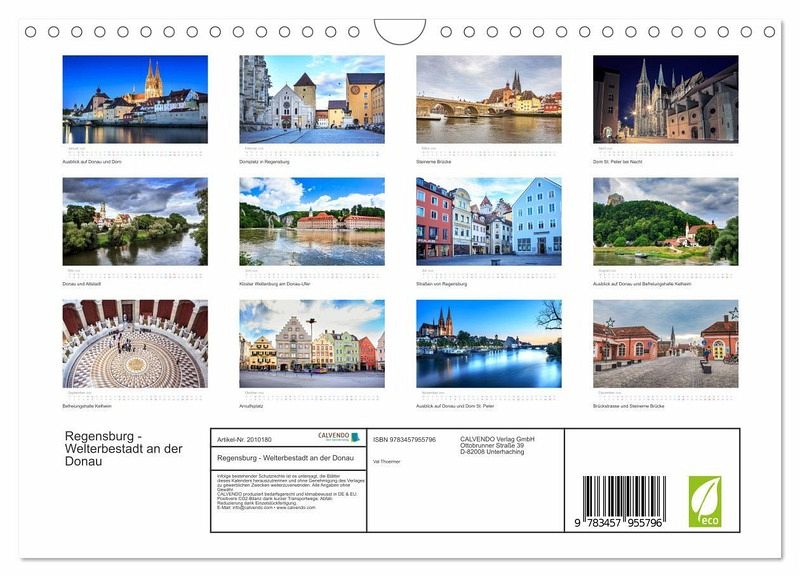The width and height of the screenshot is (800, 577).
Task: Click the Straßen von Regensburg thumbnail
Action: point(488,221)
